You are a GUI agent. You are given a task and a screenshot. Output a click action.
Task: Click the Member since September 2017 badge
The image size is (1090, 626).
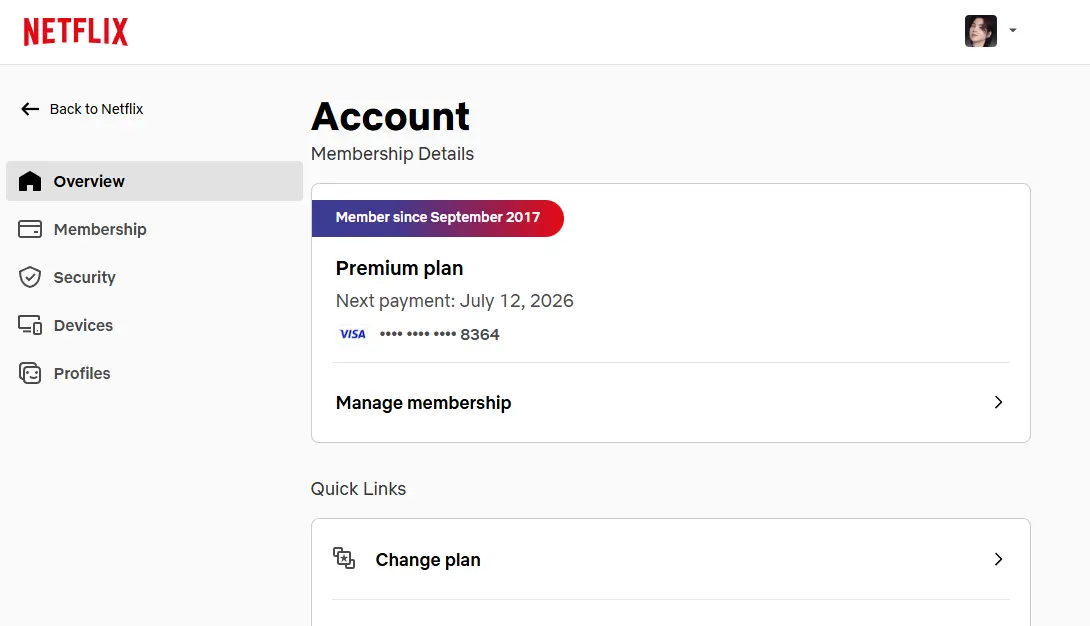pos(438,218)
